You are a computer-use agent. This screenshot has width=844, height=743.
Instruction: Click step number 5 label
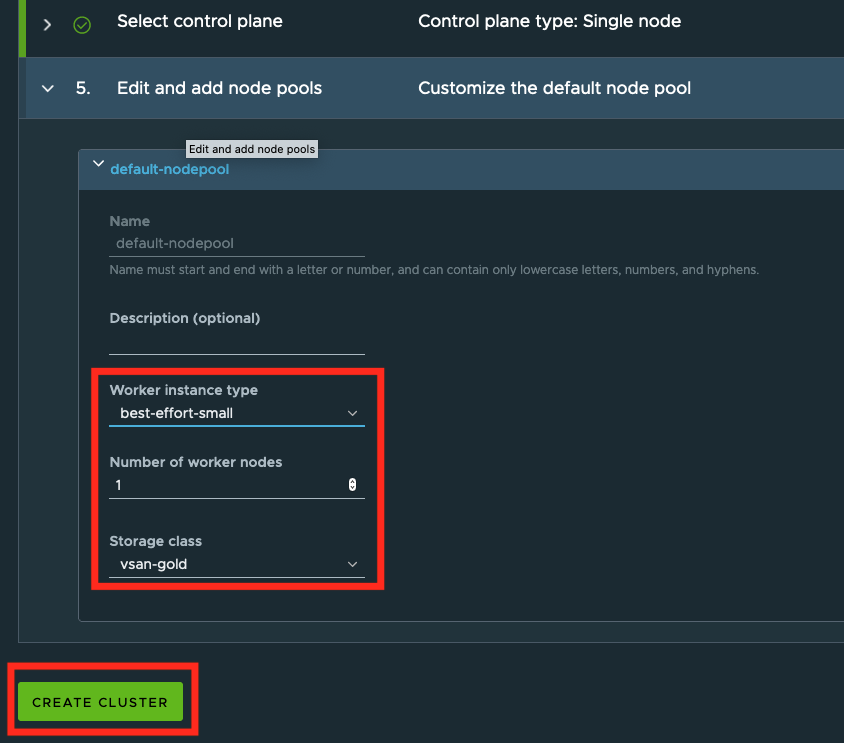83,88
